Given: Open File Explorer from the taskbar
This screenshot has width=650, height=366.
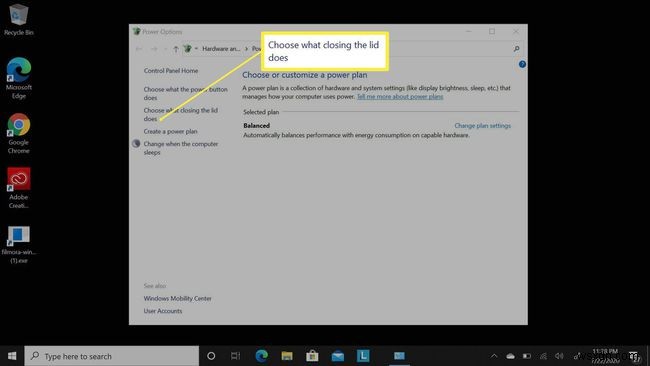Looking at the screenshot, I should tap(287, 356).
